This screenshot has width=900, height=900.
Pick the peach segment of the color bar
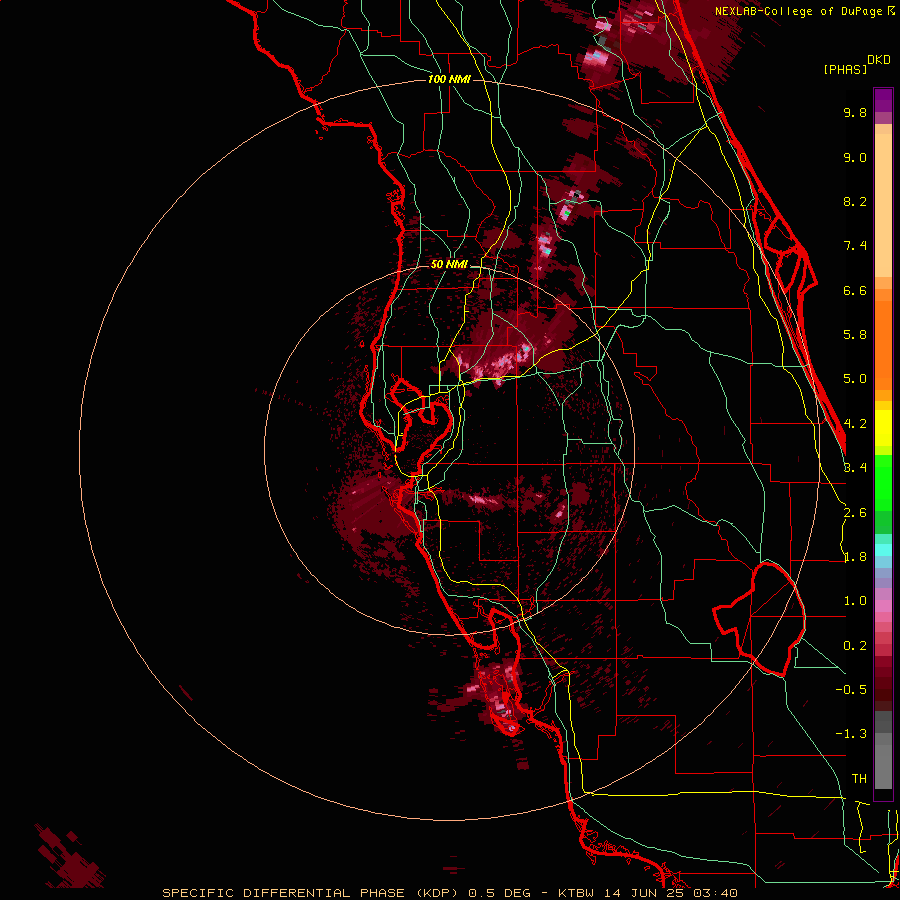(883, 207)
